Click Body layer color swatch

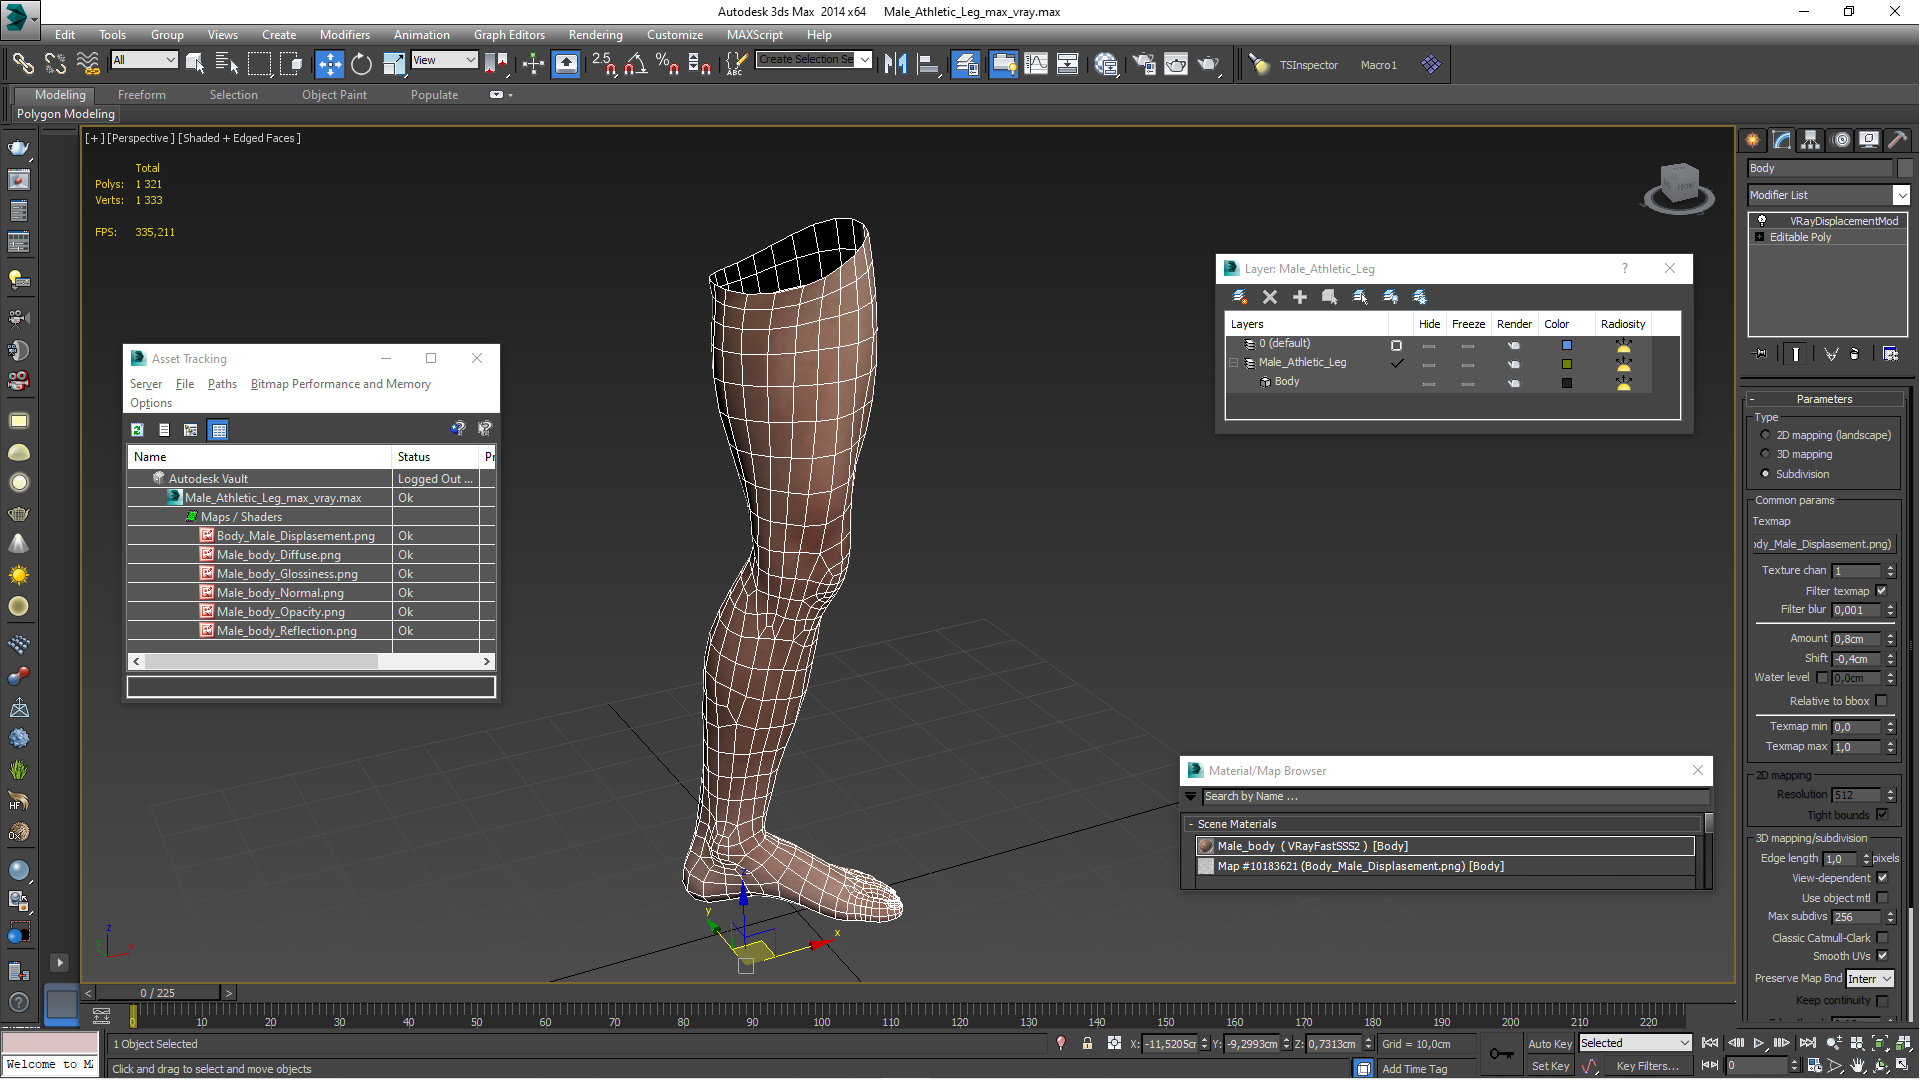(1567, 383)
